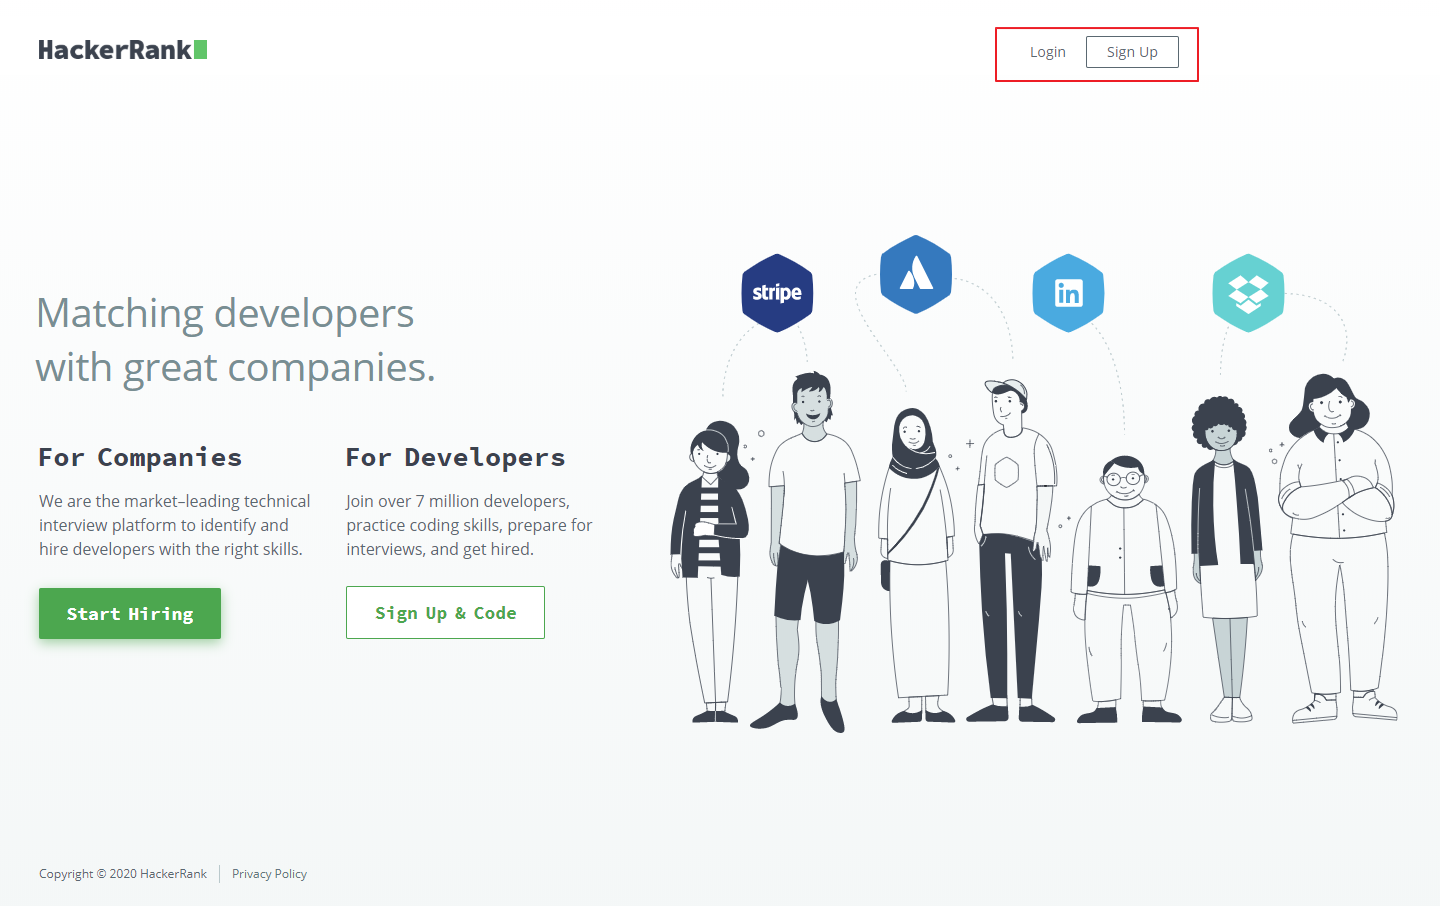Click the 'For Developers' heading
1440x906 pixels.
tap(455, 457)
